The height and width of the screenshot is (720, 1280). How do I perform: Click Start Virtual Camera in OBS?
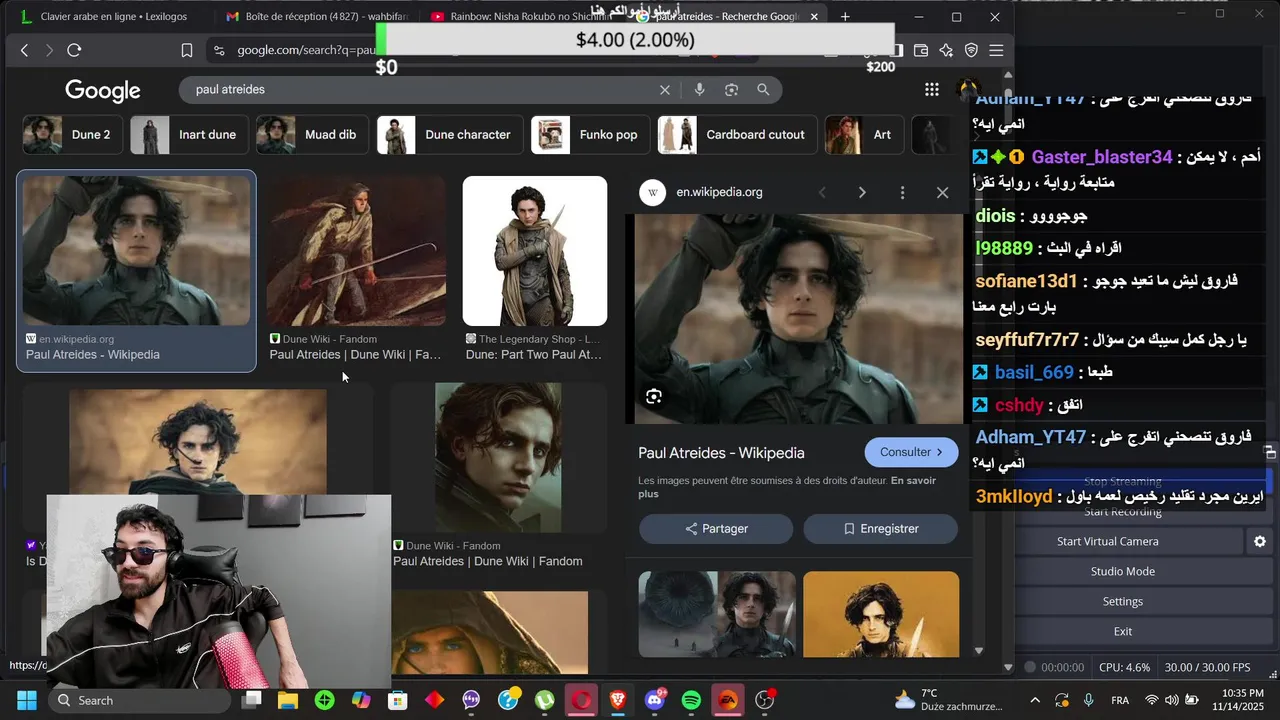(x=1107, y=541)
